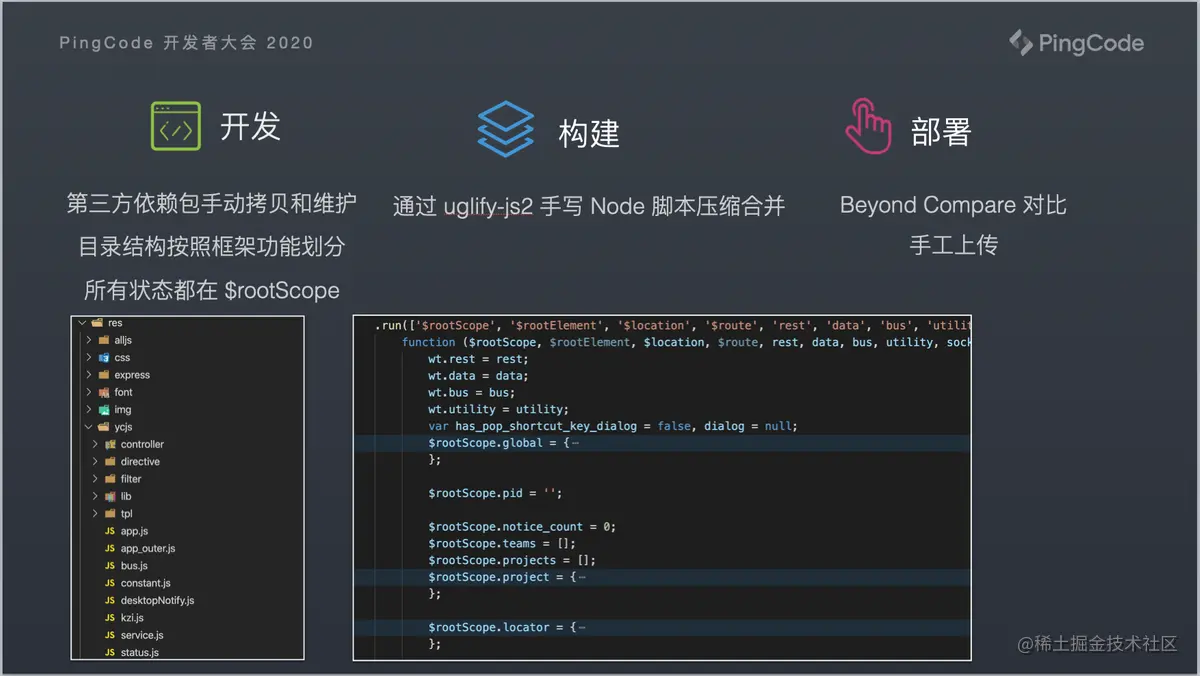Click the JS icon next to service.js
Viewport: 1200px width, 676px height.
tap(110, 635)
